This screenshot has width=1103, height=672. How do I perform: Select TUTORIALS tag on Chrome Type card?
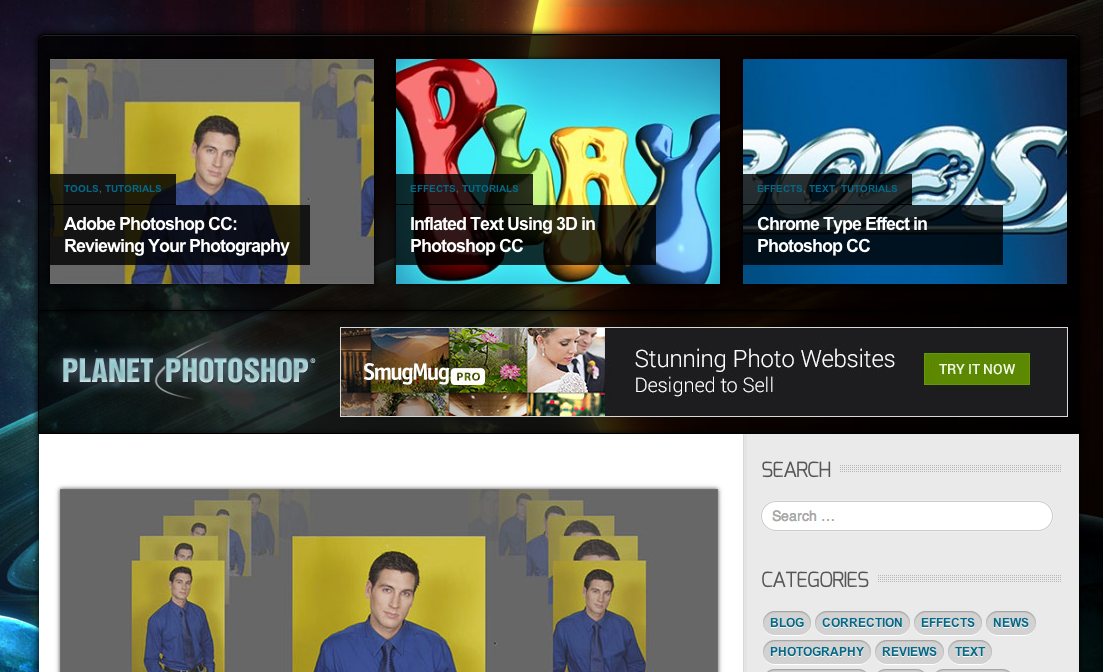click(869, 189)
